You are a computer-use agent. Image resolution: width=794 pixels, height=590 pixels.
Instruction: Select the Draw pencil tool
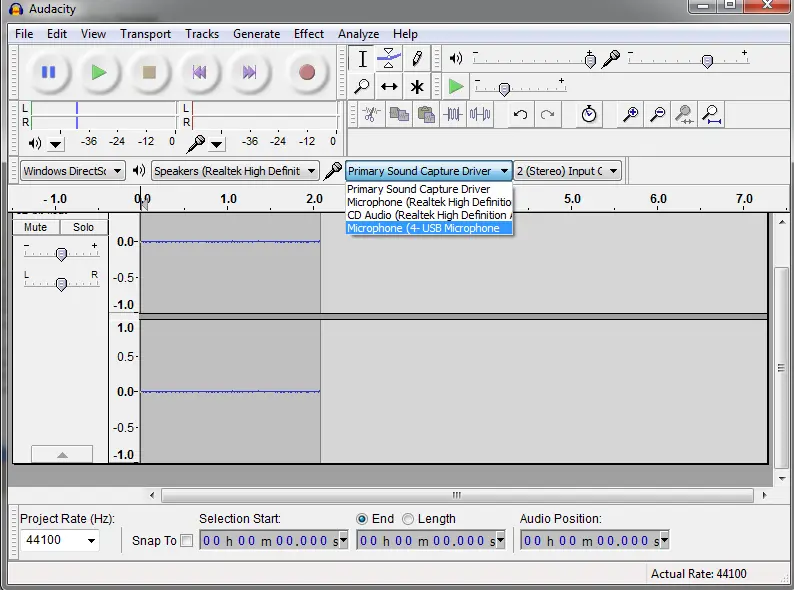tap(417, 59)
